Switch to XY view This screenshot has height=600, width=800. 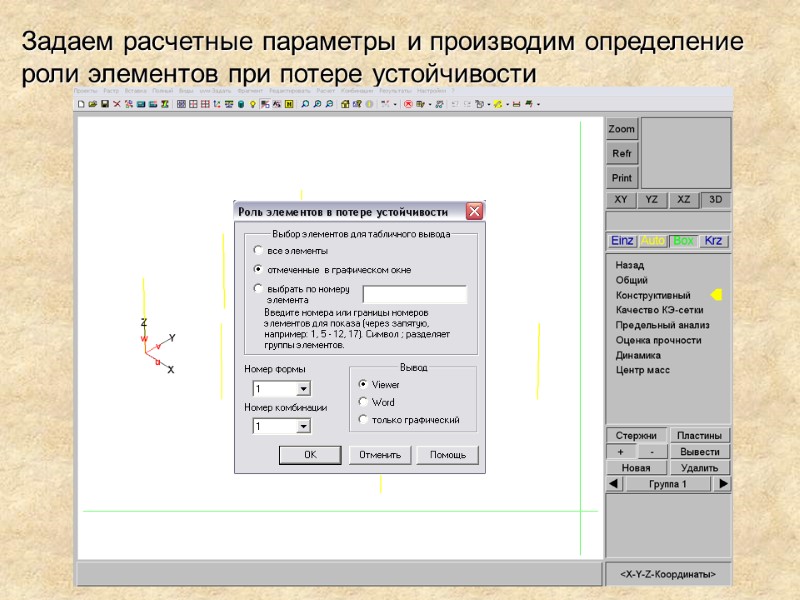point(621,200)
